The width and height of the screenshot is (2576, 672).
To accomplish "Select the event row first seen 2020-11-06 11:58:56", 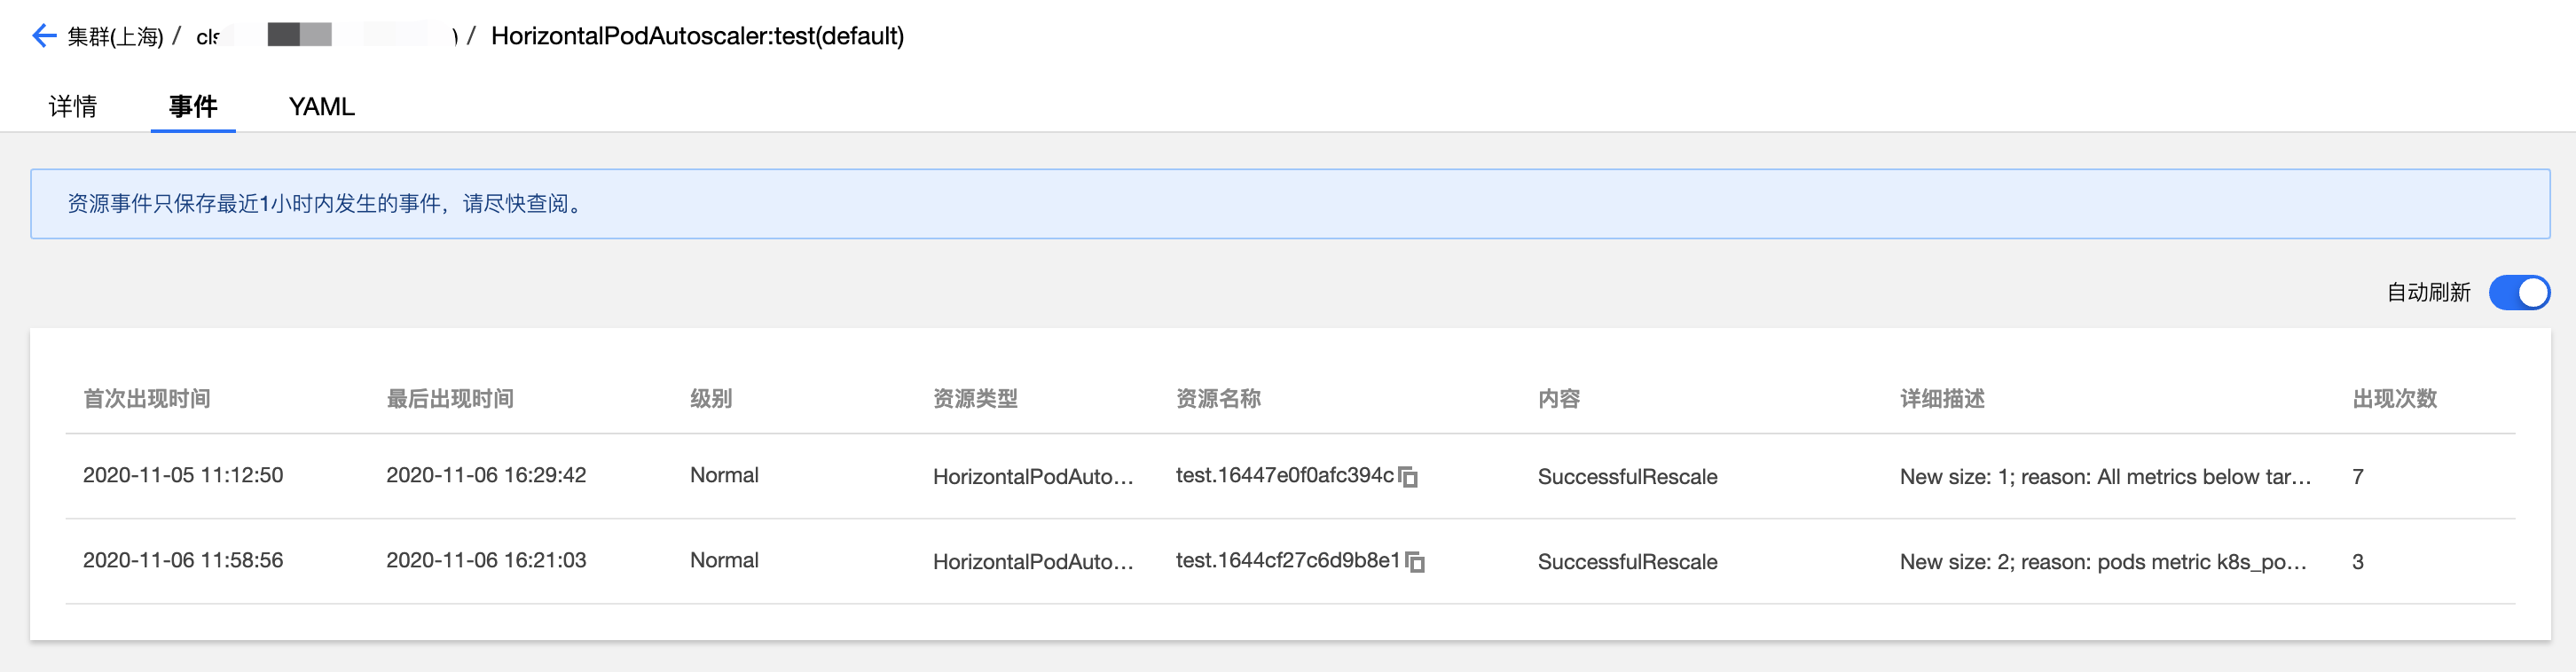I will (x=183, y=561).
